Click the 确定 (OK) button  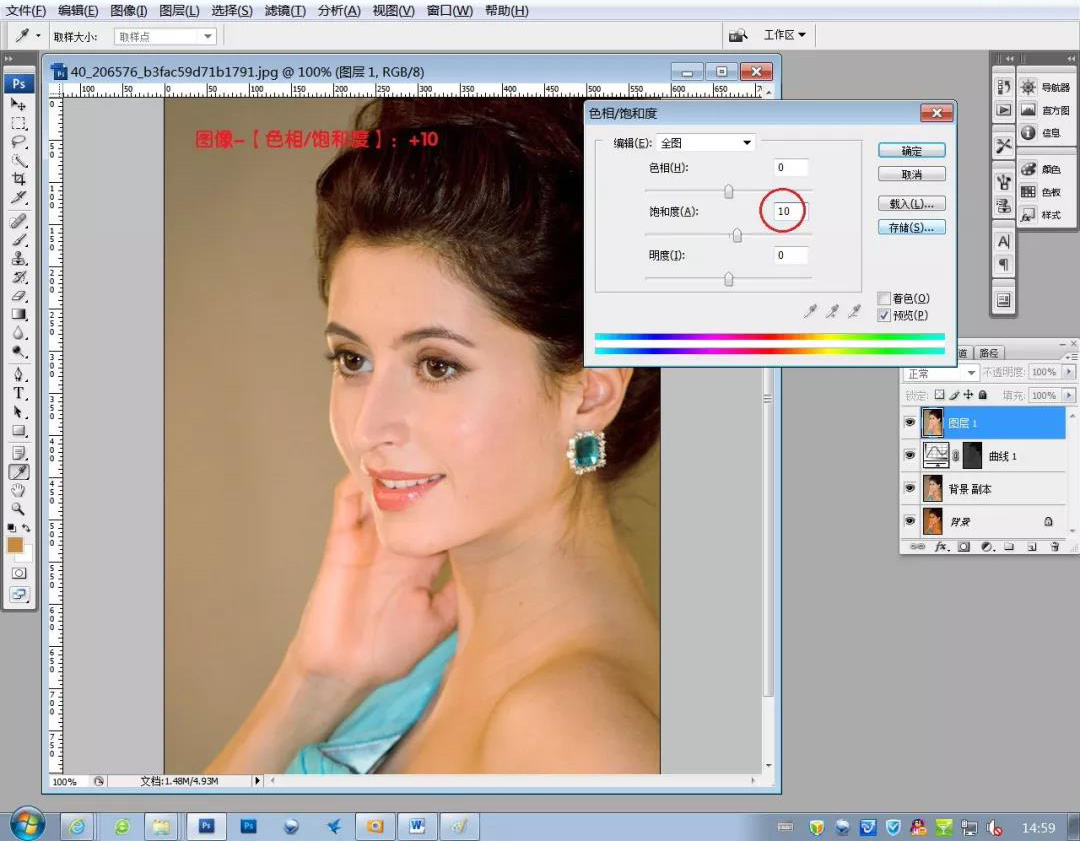point(911,151)
